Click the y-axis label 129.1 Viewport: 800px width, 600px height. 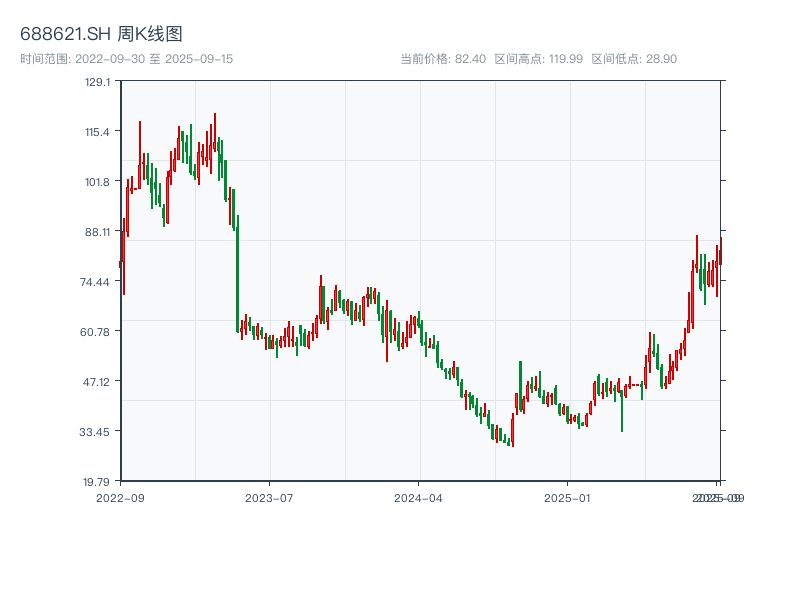[x=97, y=82]
